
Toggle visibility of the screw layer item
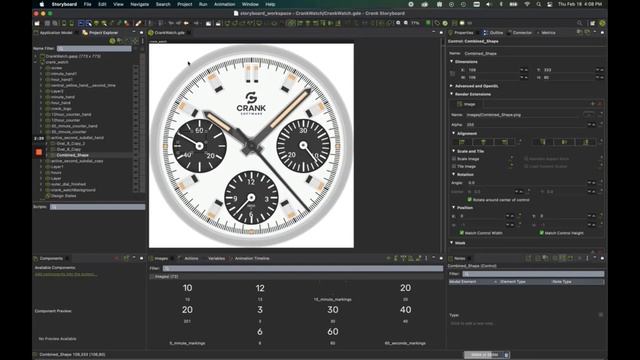(x=136, y=68)
